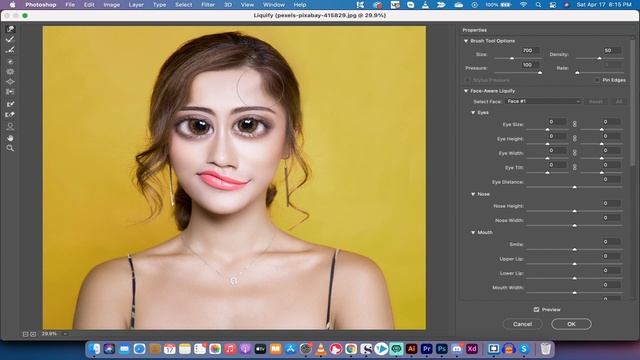
Task: Select the Twirl Clockwise tool
Action: [10, 62]
